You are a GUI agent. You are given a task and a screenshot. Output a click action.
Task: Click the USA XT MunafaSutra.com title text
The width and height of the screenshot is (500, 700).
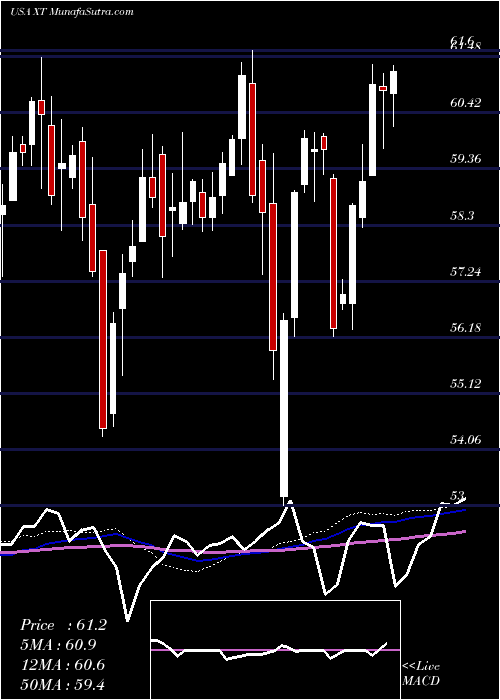pos(71,11)
